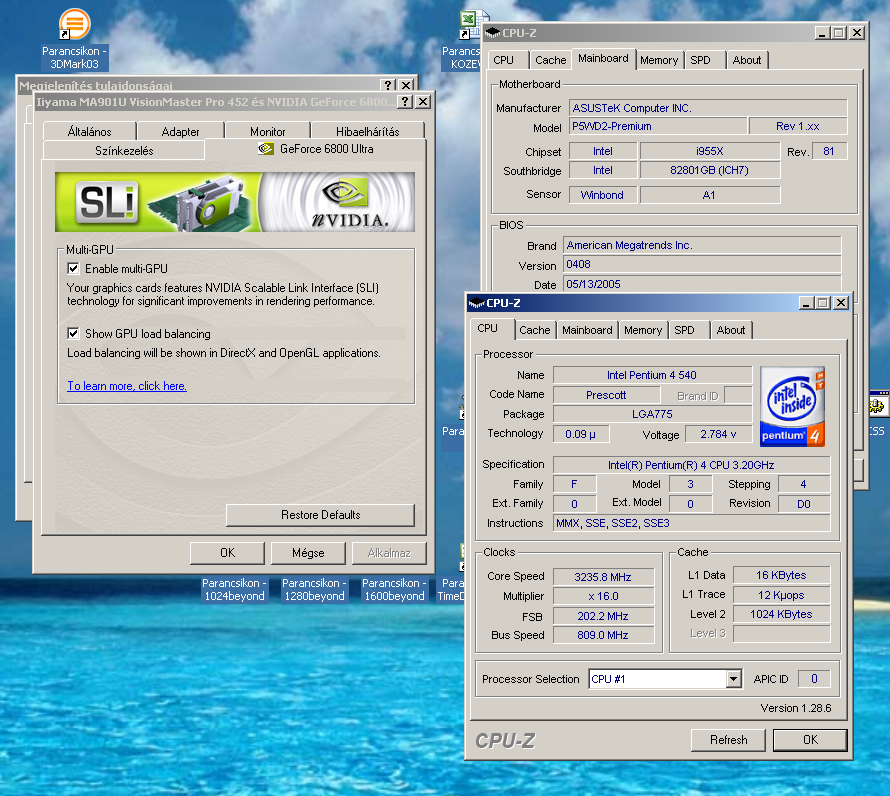Open Memory tab in back CPU-Z window

tap(659, 60)
